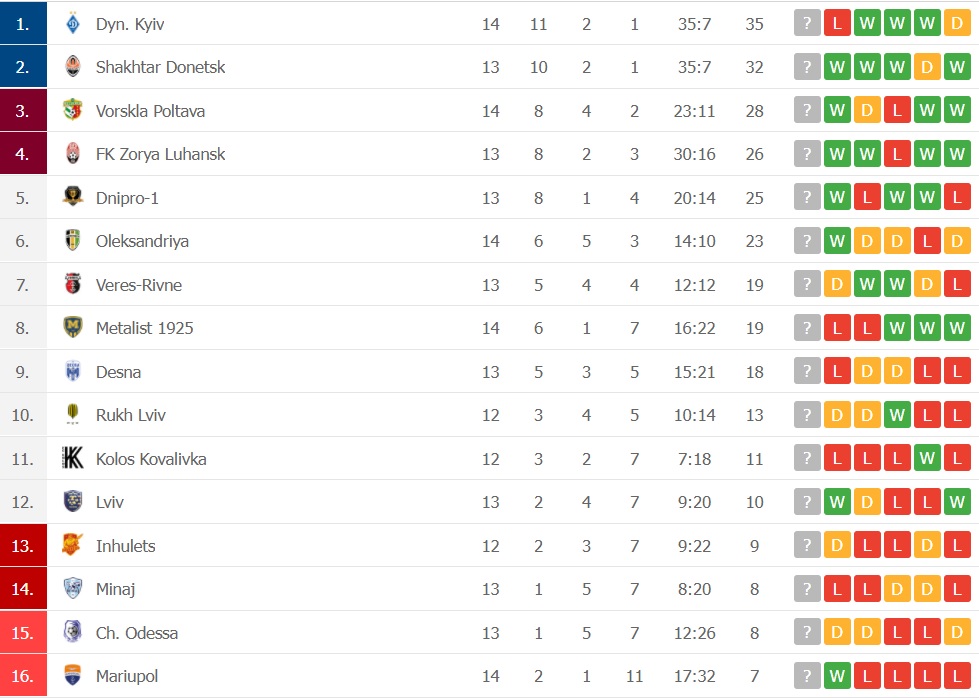Click the Metalist 1925 club badge

[x=72, y=328]
